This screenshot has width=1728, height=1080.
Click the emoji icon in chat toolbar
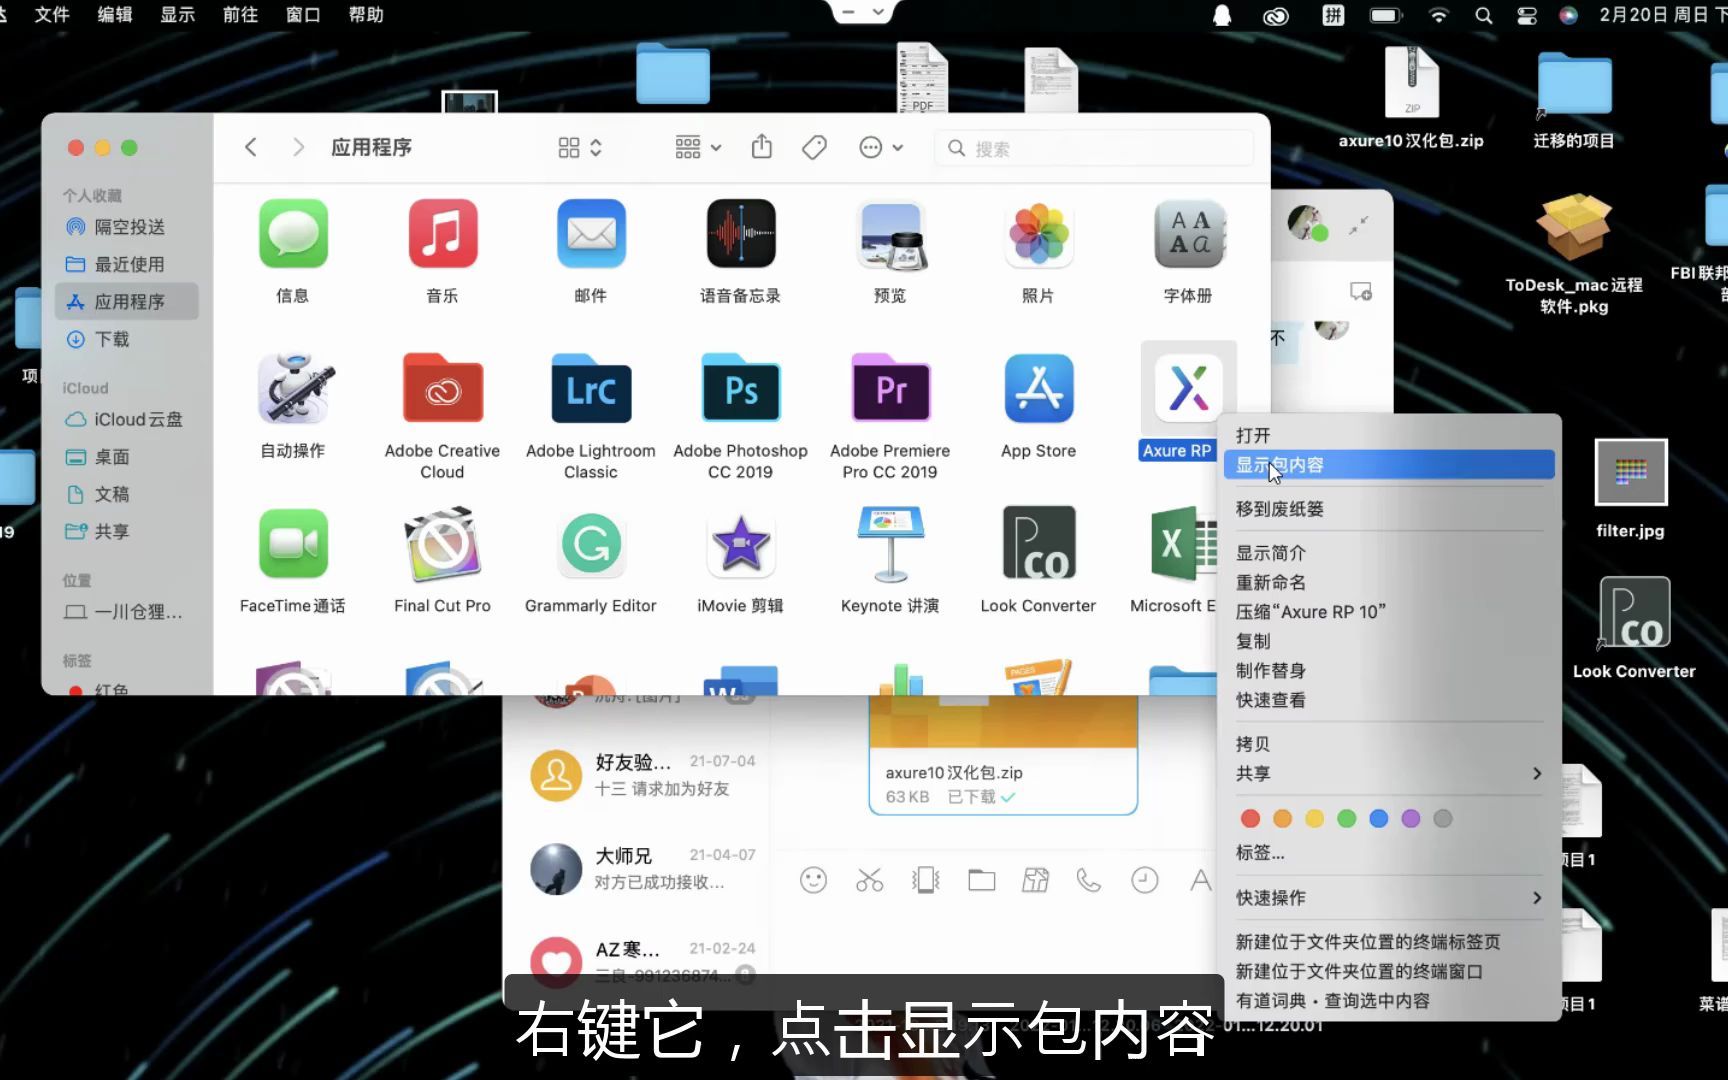(x=814, y=880)
